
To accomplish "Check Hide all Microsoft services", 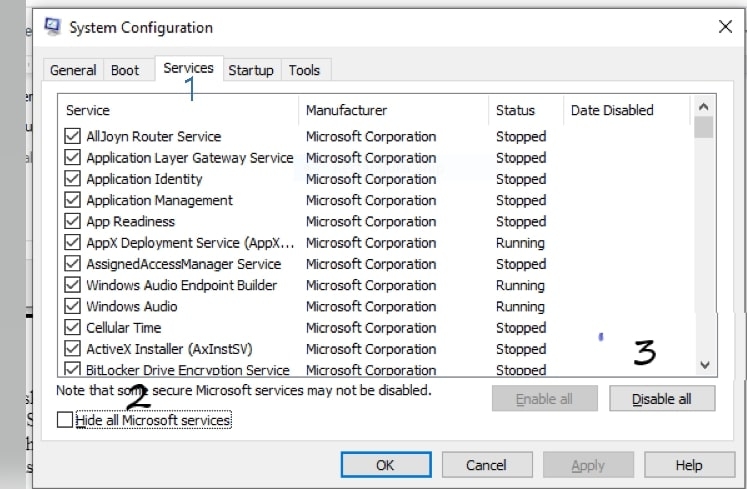I will point(64,420).
